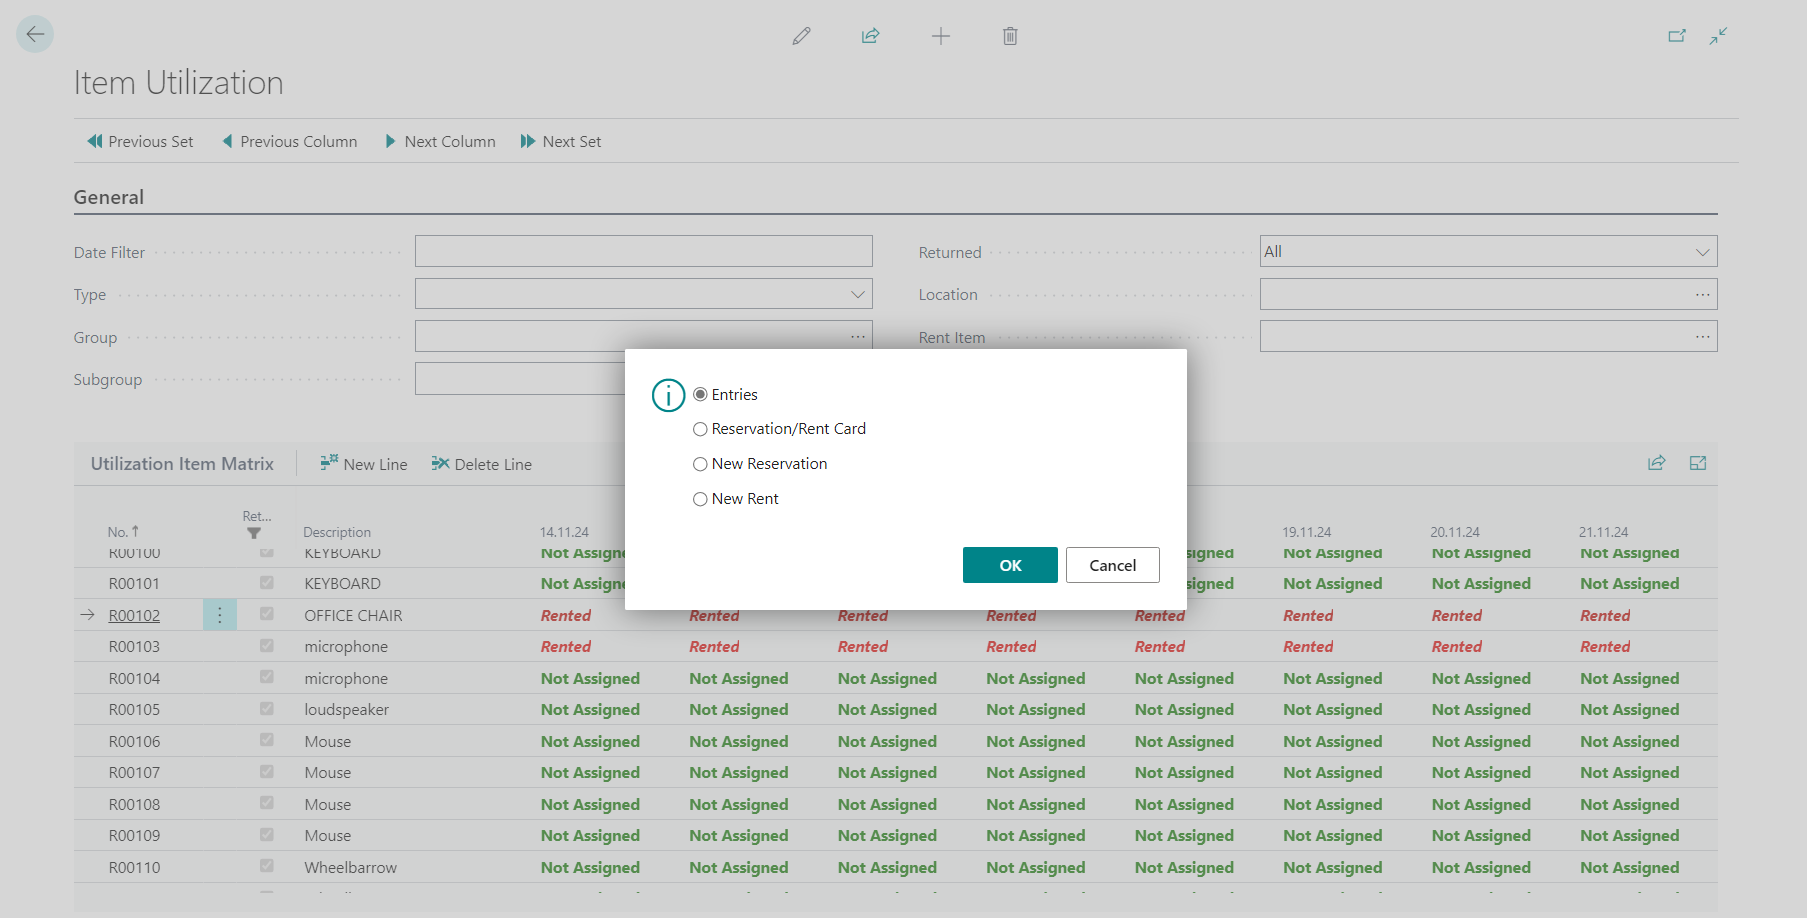Screen dimensions: 1807x918
Task: Click the trash delete icon
Action: 1010,36
